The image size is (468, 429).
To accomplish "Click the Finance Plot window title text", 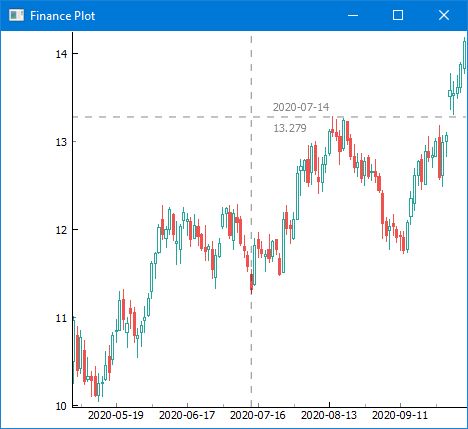I will click(62, 16).
